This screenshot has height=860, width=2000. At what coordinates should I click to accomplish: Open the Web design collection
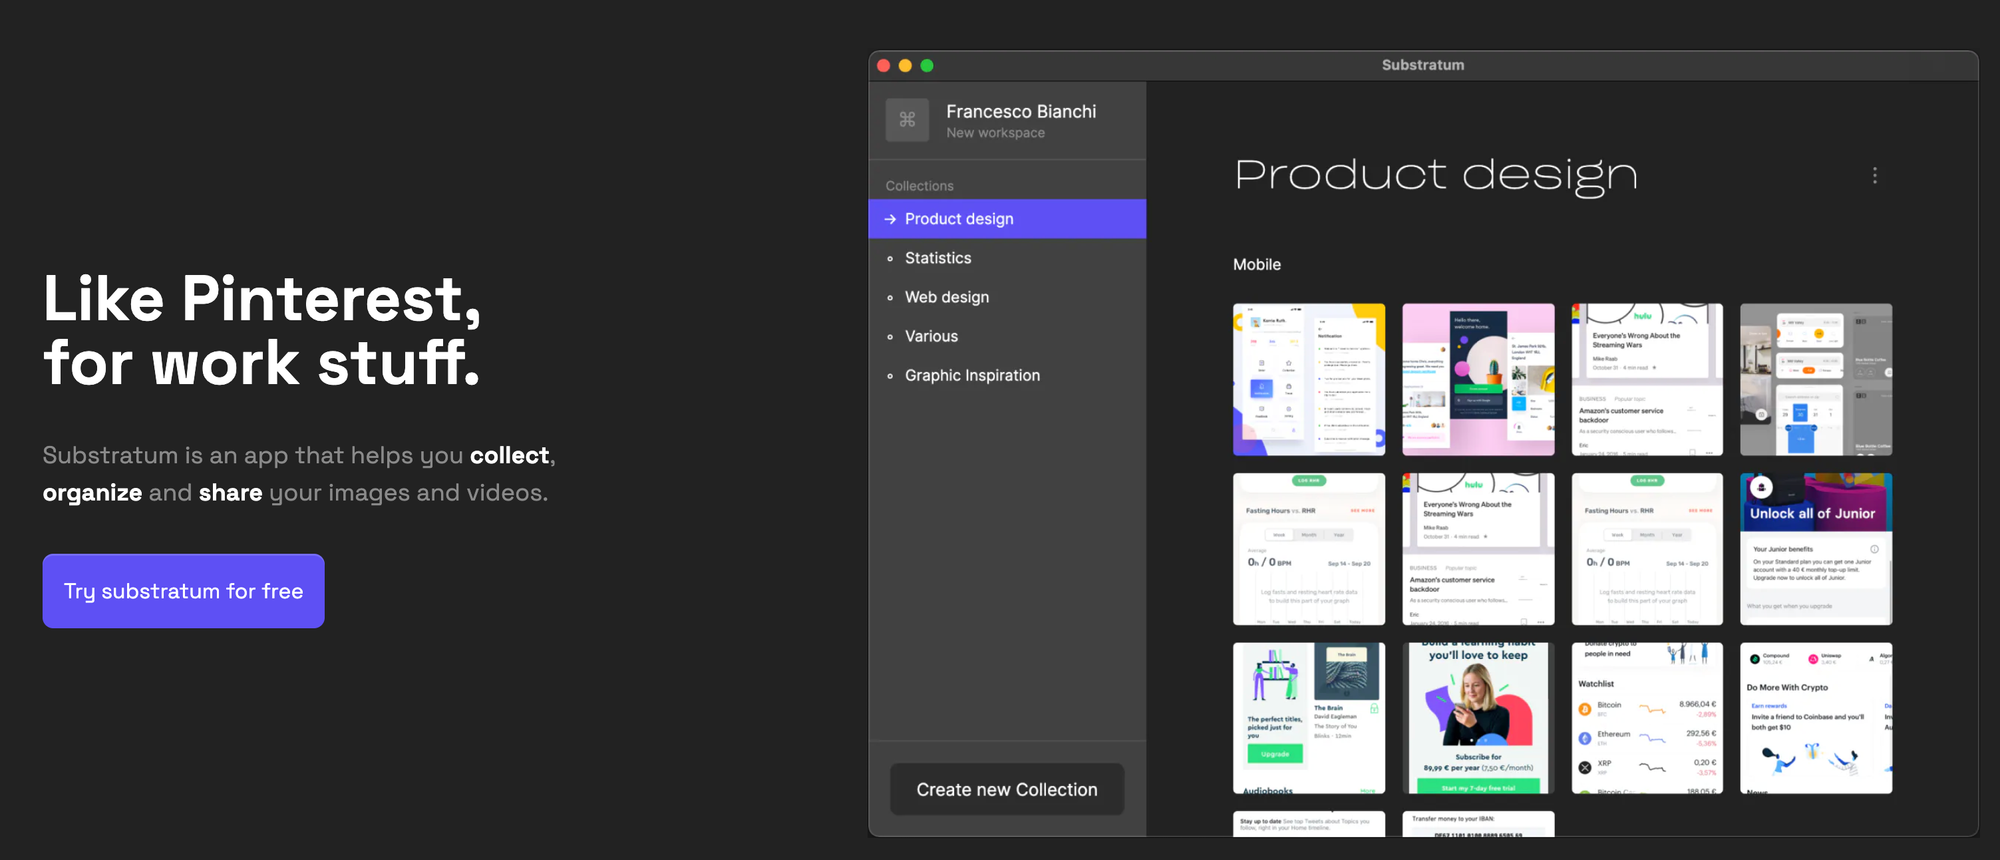1007,297
